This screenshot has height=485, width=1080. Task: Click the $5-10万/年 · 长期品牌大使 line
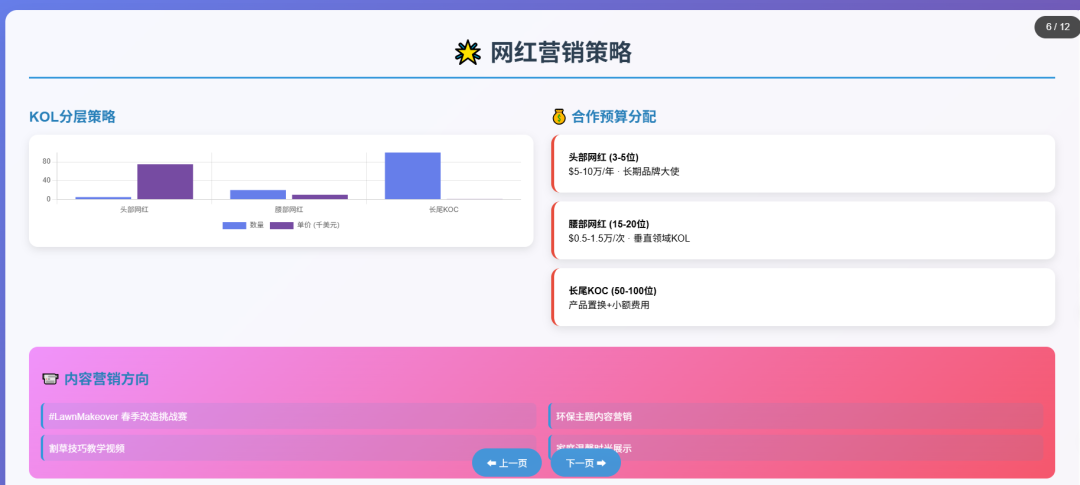[x=624, y=172]
